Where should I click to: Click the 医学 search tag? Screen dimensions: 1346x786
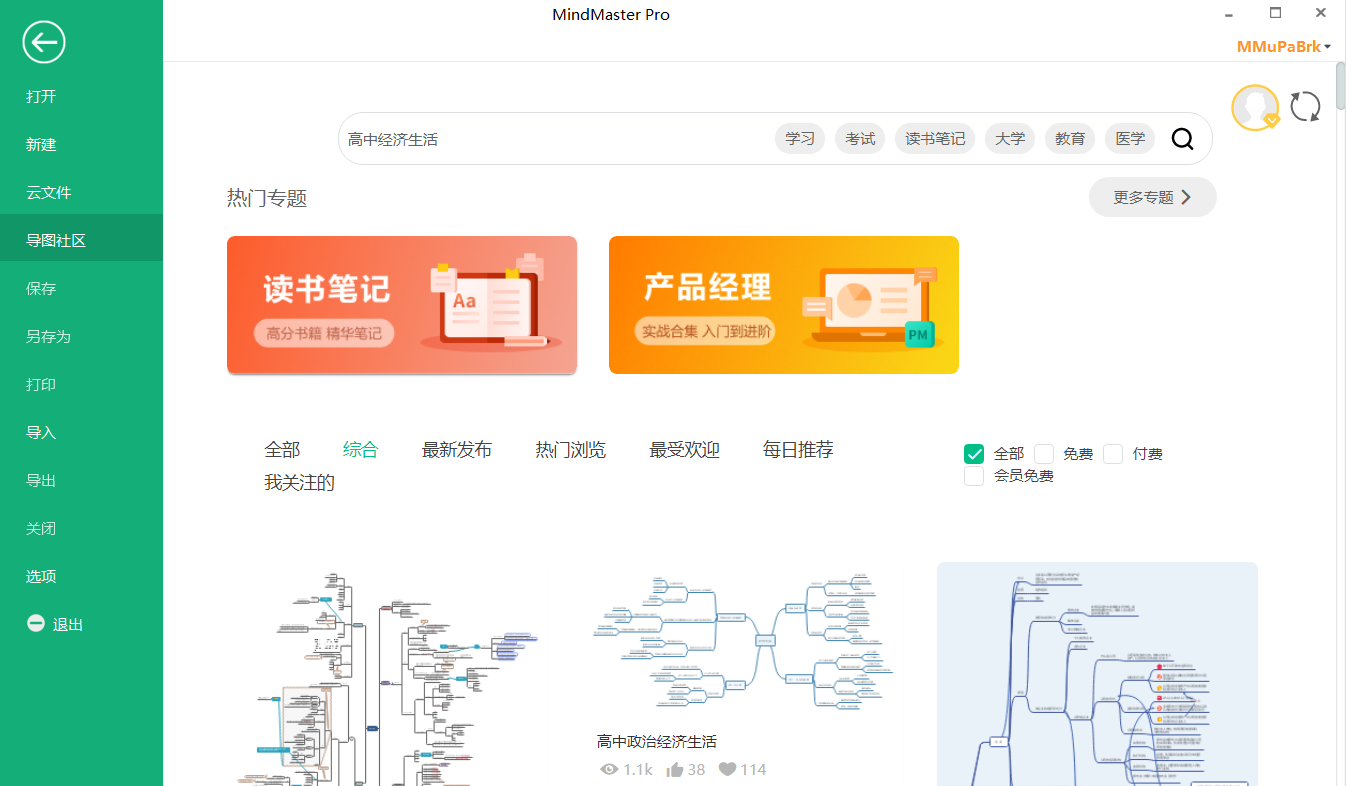[x=1130, y=139]
